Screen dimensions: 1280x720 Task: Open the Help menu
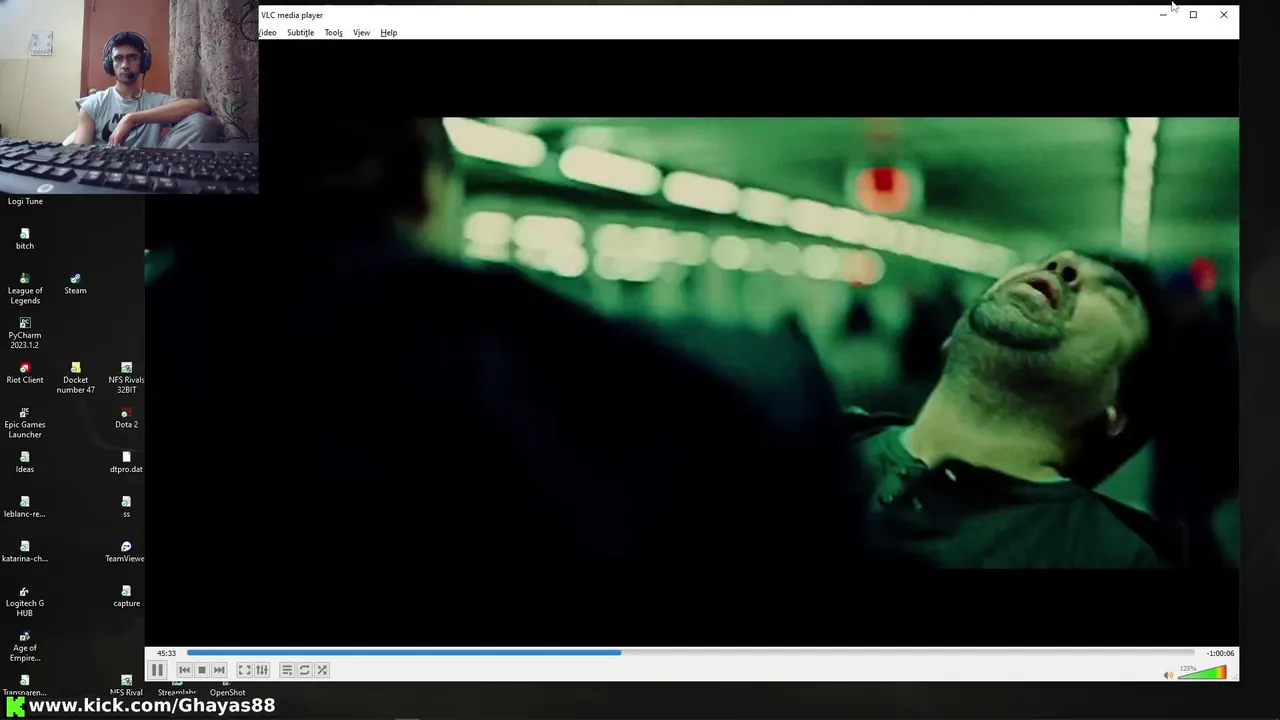click(x=388, y=33)
